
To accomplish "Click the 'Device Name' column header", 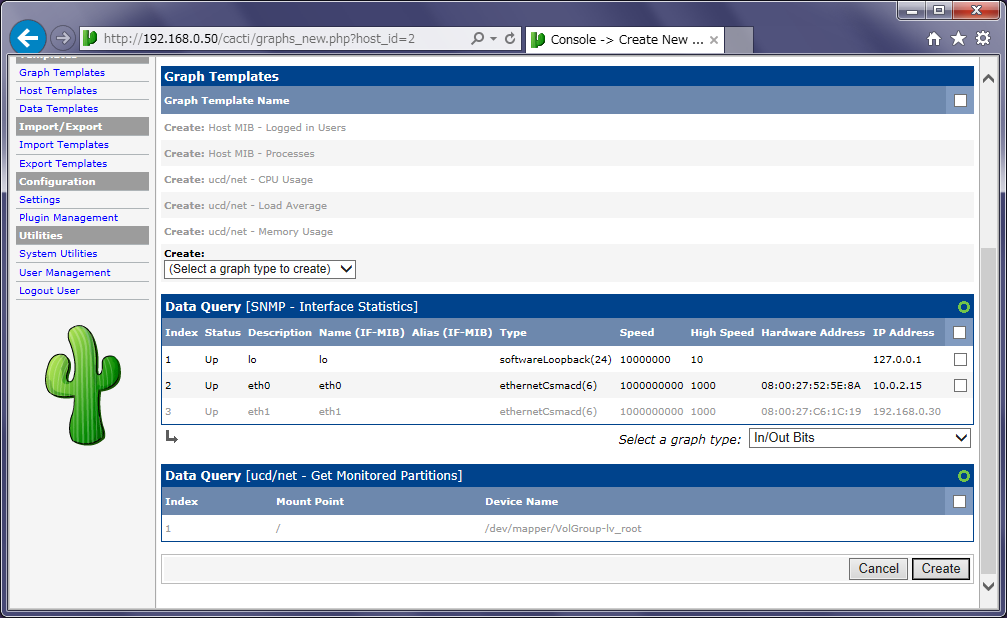I will click(521, 502).
